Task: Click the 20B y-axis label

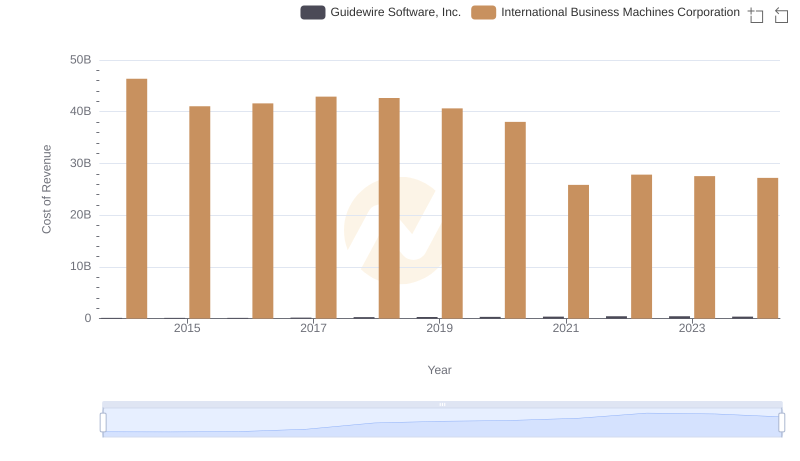Action: [x=81, y=215]
